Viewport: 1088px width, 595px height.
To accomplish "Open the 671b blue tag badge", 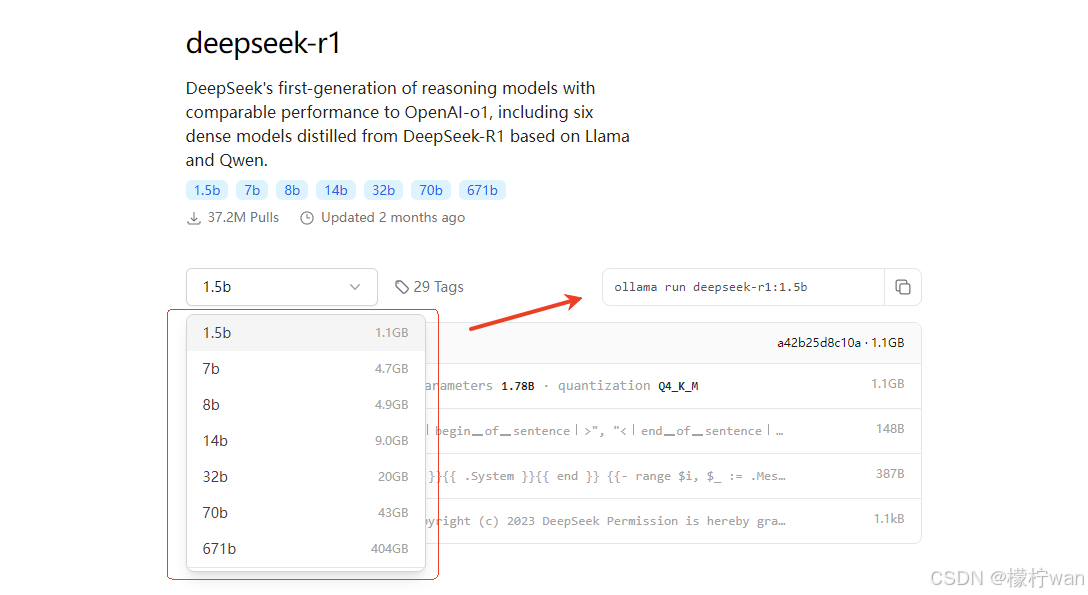I will (482, 190).
